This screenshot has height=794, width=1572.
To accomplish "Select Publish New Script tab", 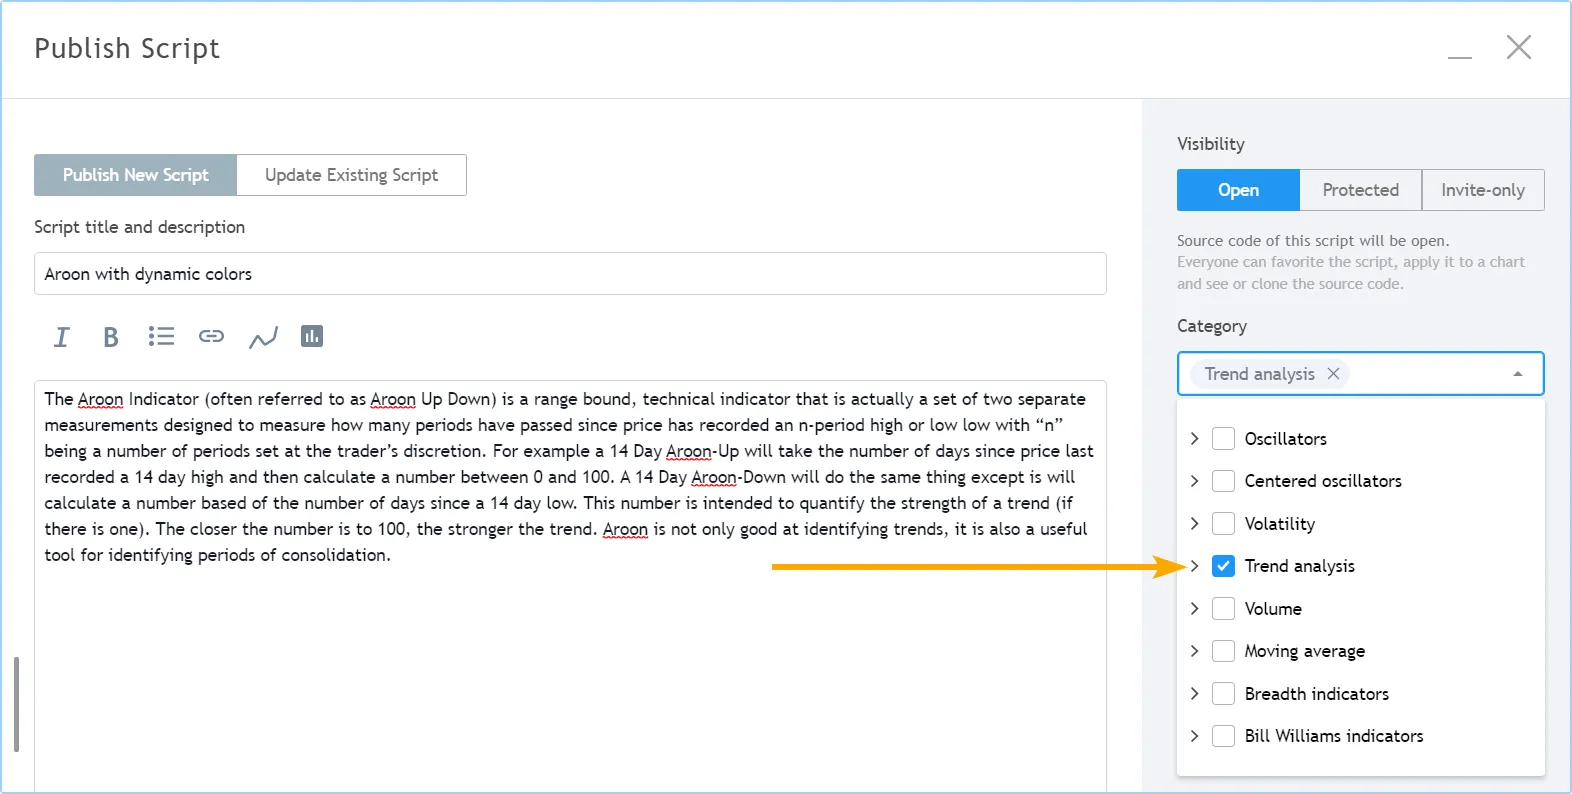I will (x=136, y=175).
